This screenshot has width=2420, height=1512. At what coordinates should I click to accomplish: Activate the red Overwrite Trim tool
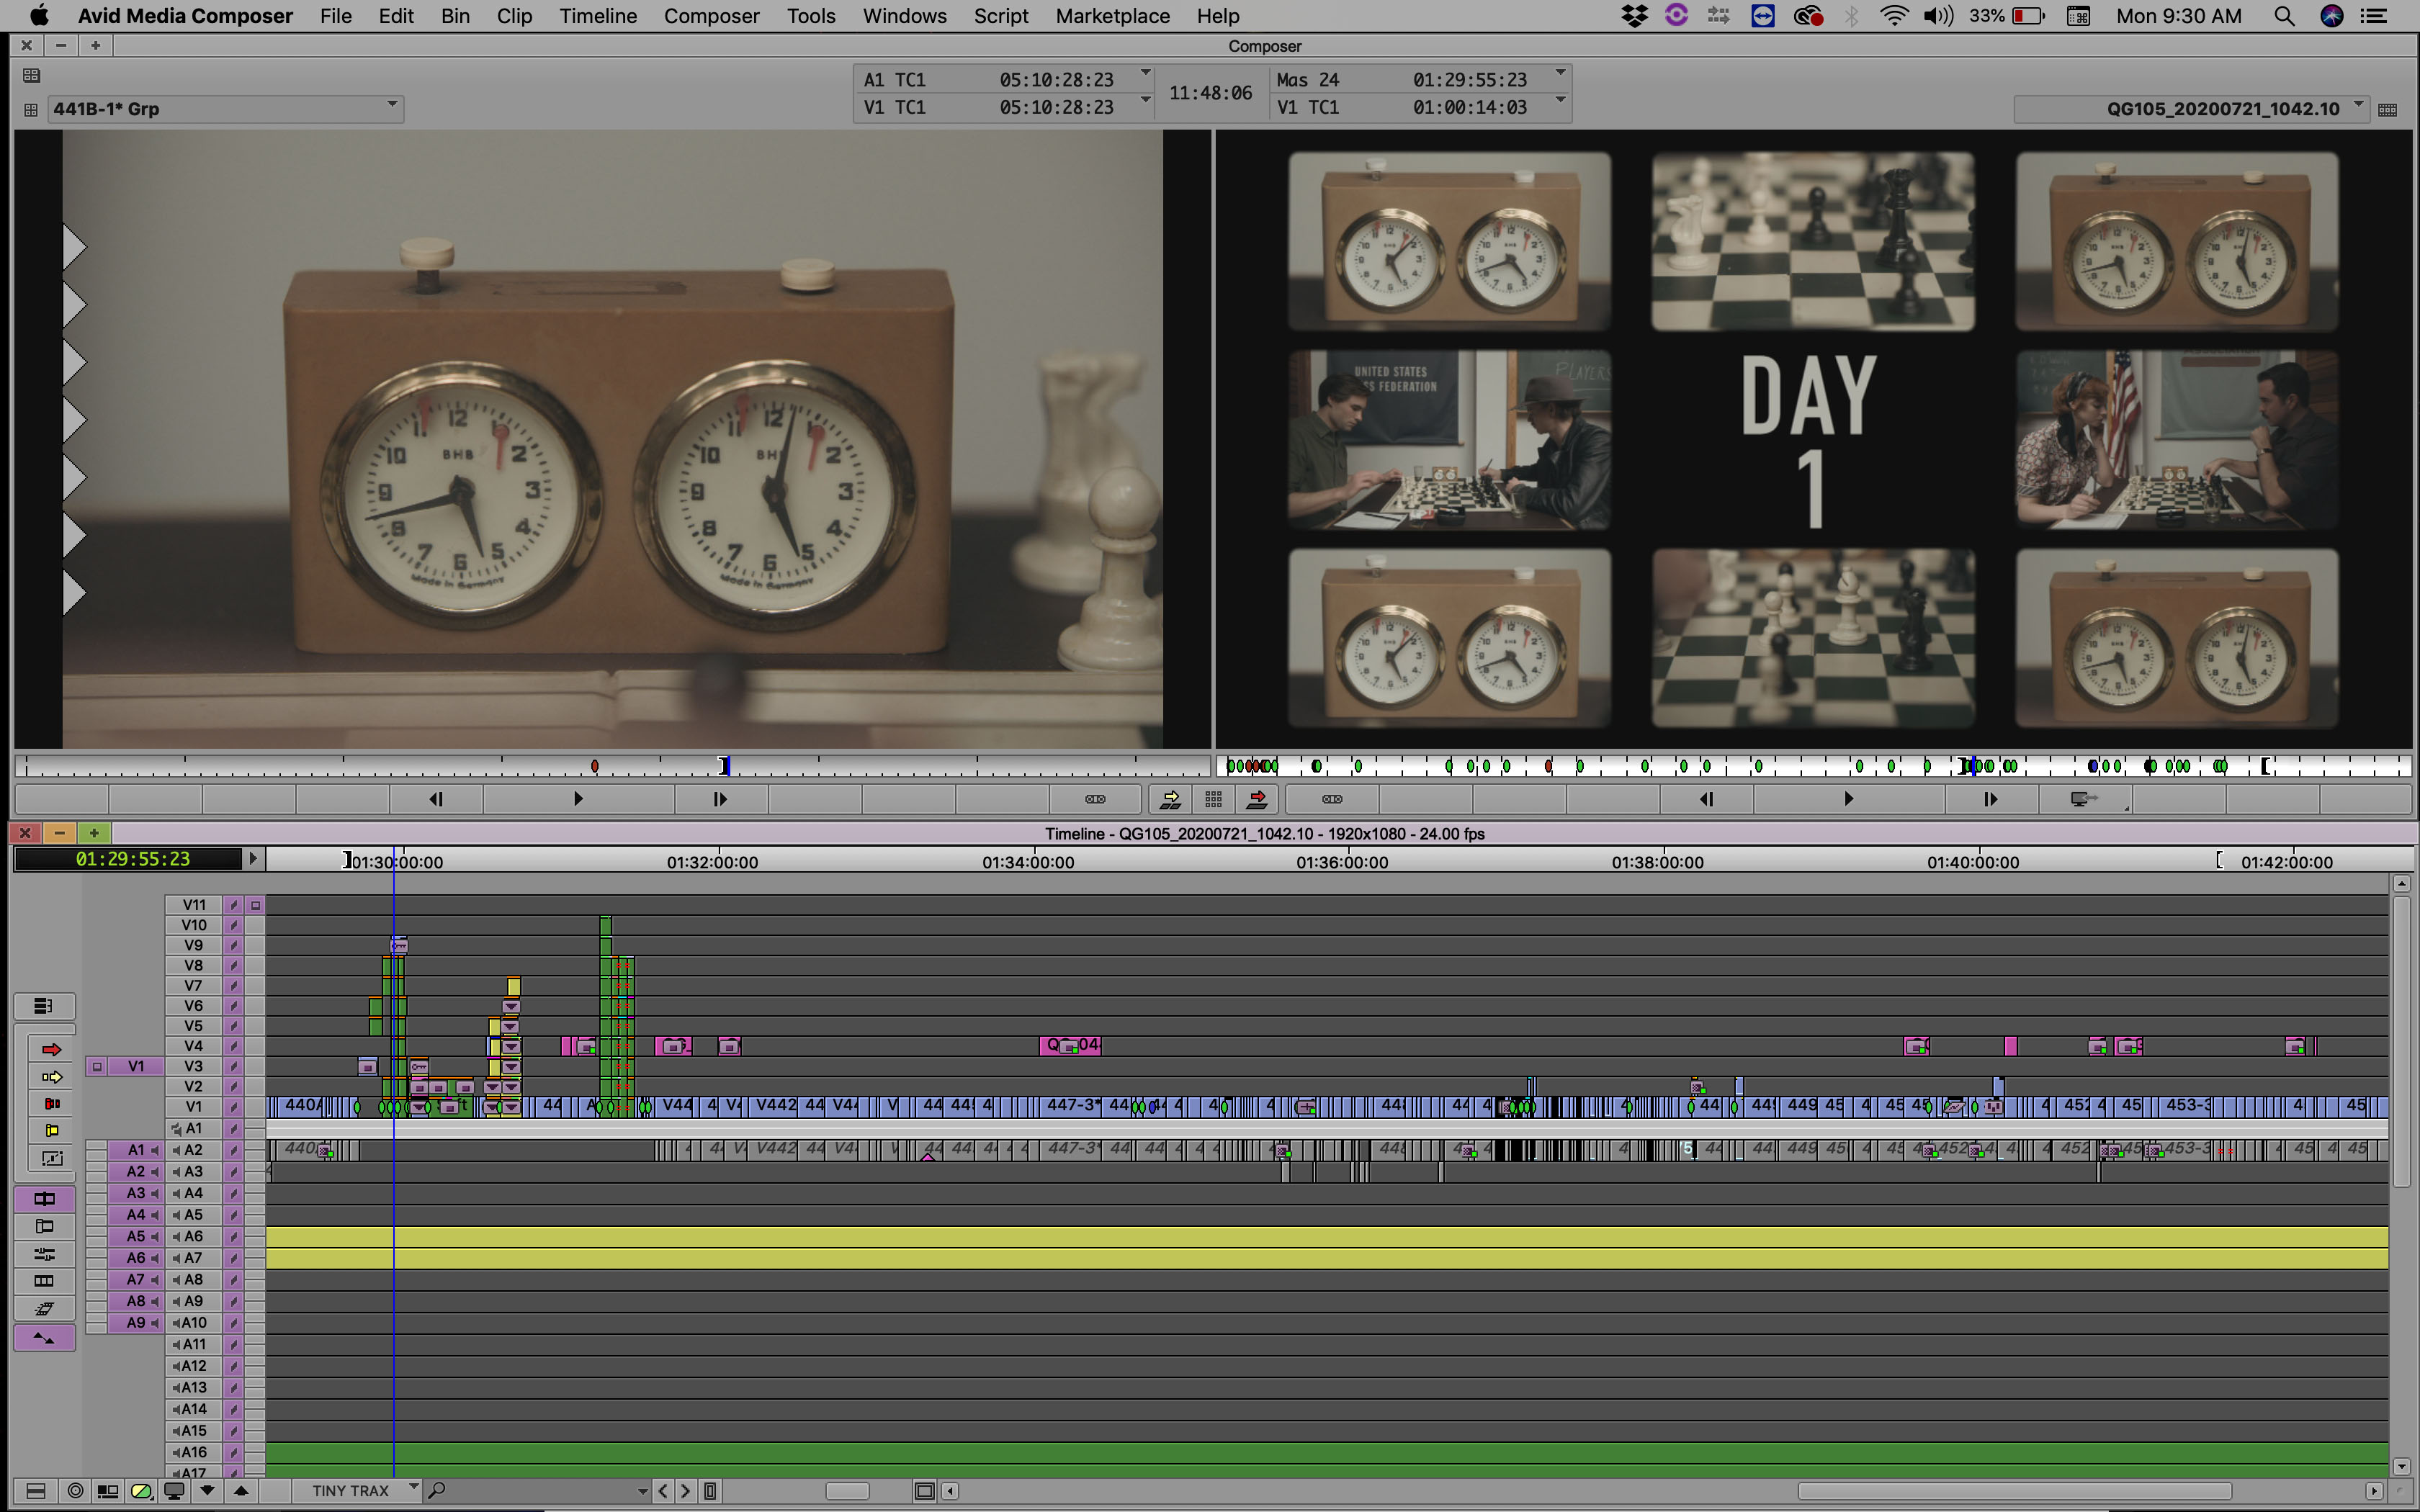click(52, 1103)
